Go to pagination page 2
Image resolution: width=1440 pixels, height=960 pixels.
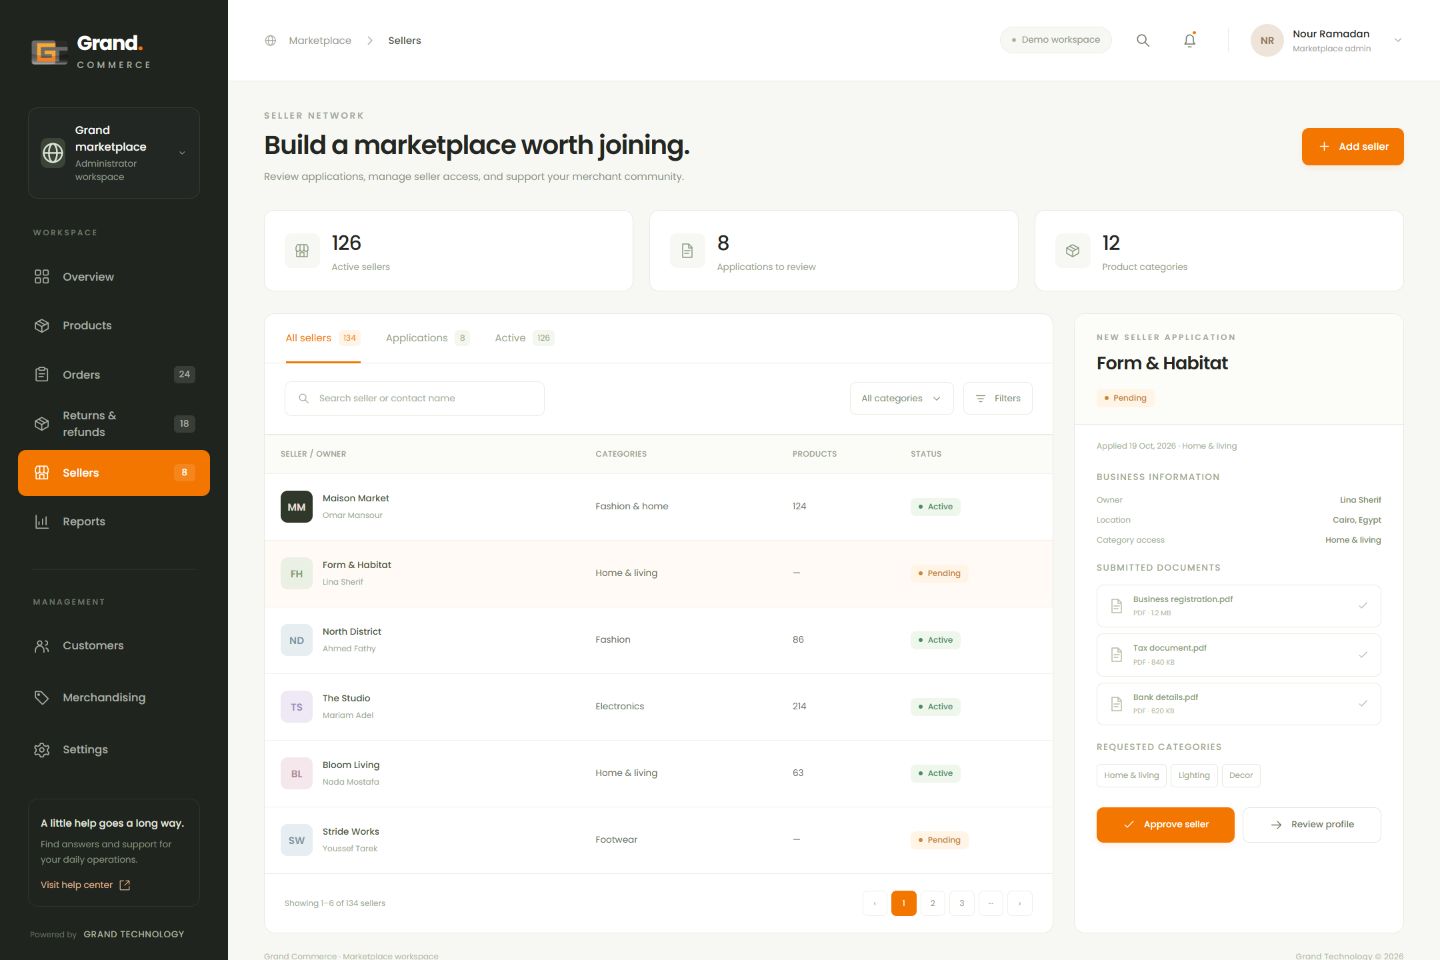coord(933,903)
